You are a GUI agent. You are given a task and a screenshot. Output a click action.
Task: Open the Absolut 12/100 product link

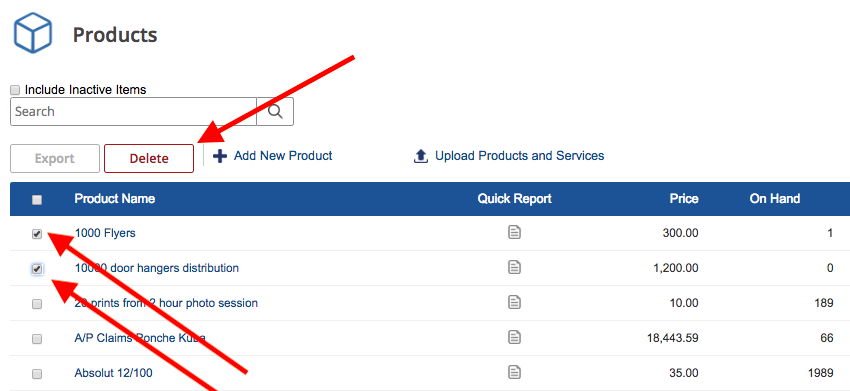(113, 373)
